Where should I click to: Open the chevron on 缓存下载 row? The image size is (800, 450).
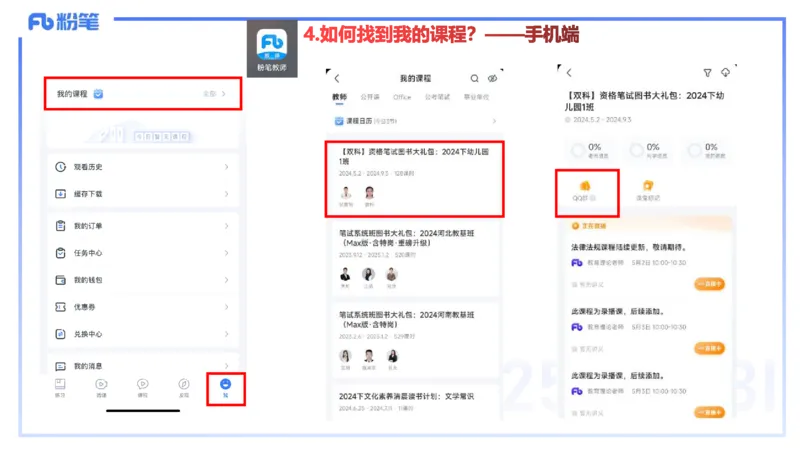(x=227, y=194)
